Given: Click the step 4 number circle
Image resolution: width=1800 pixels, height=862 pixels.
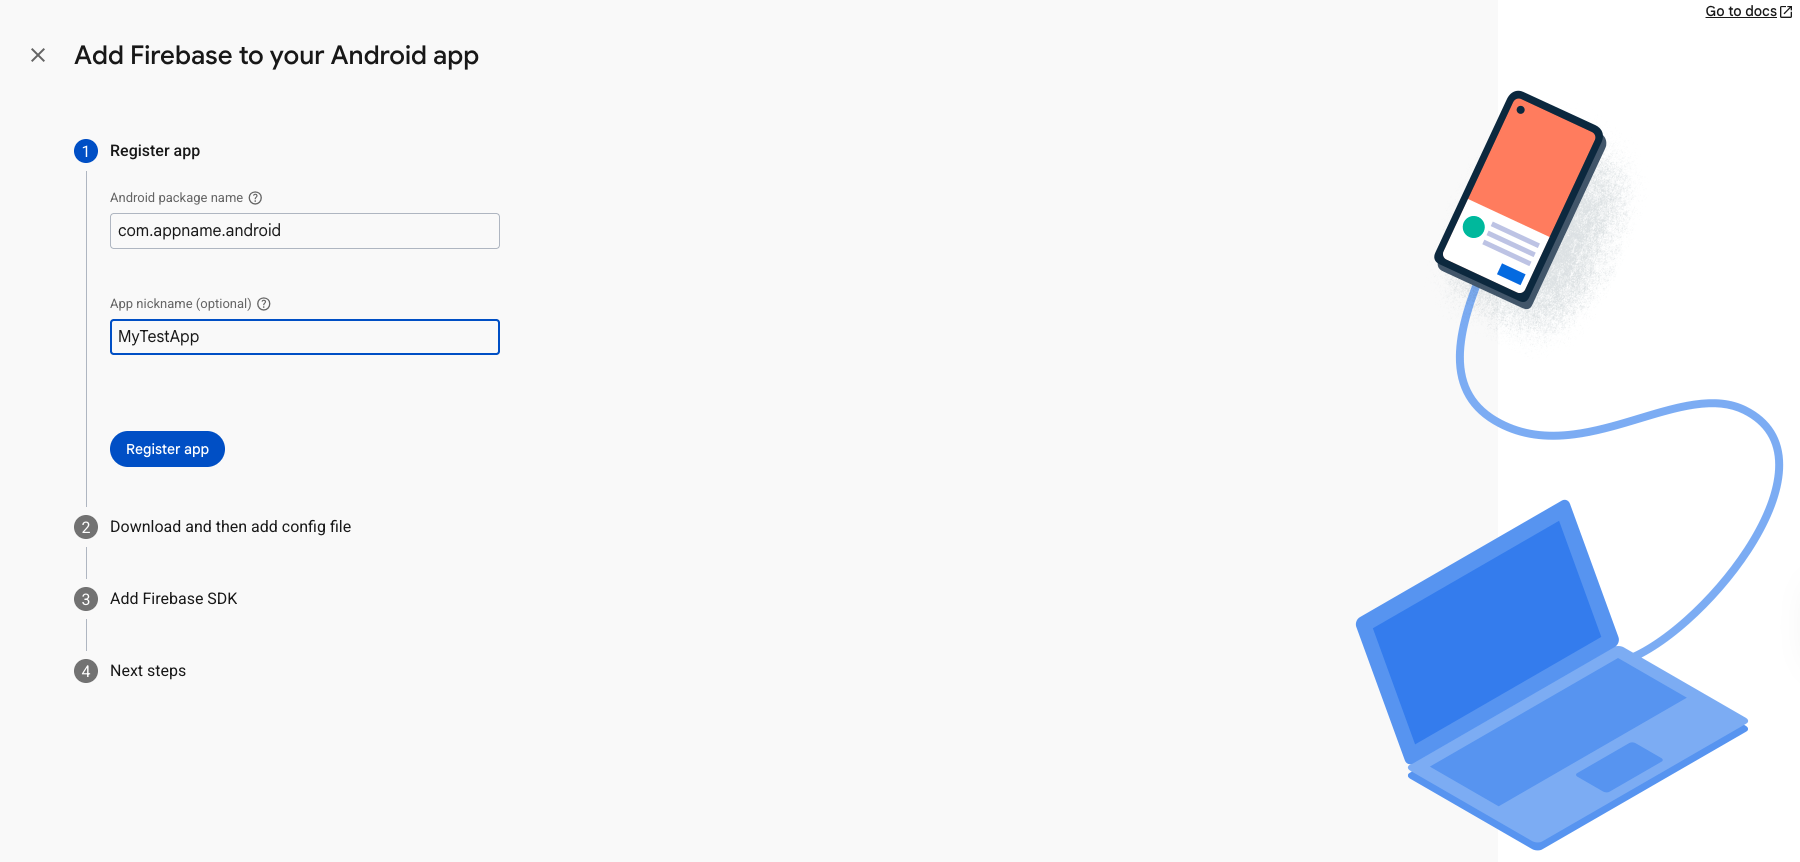Looking at the screenshot, I should tap(86, 671).
